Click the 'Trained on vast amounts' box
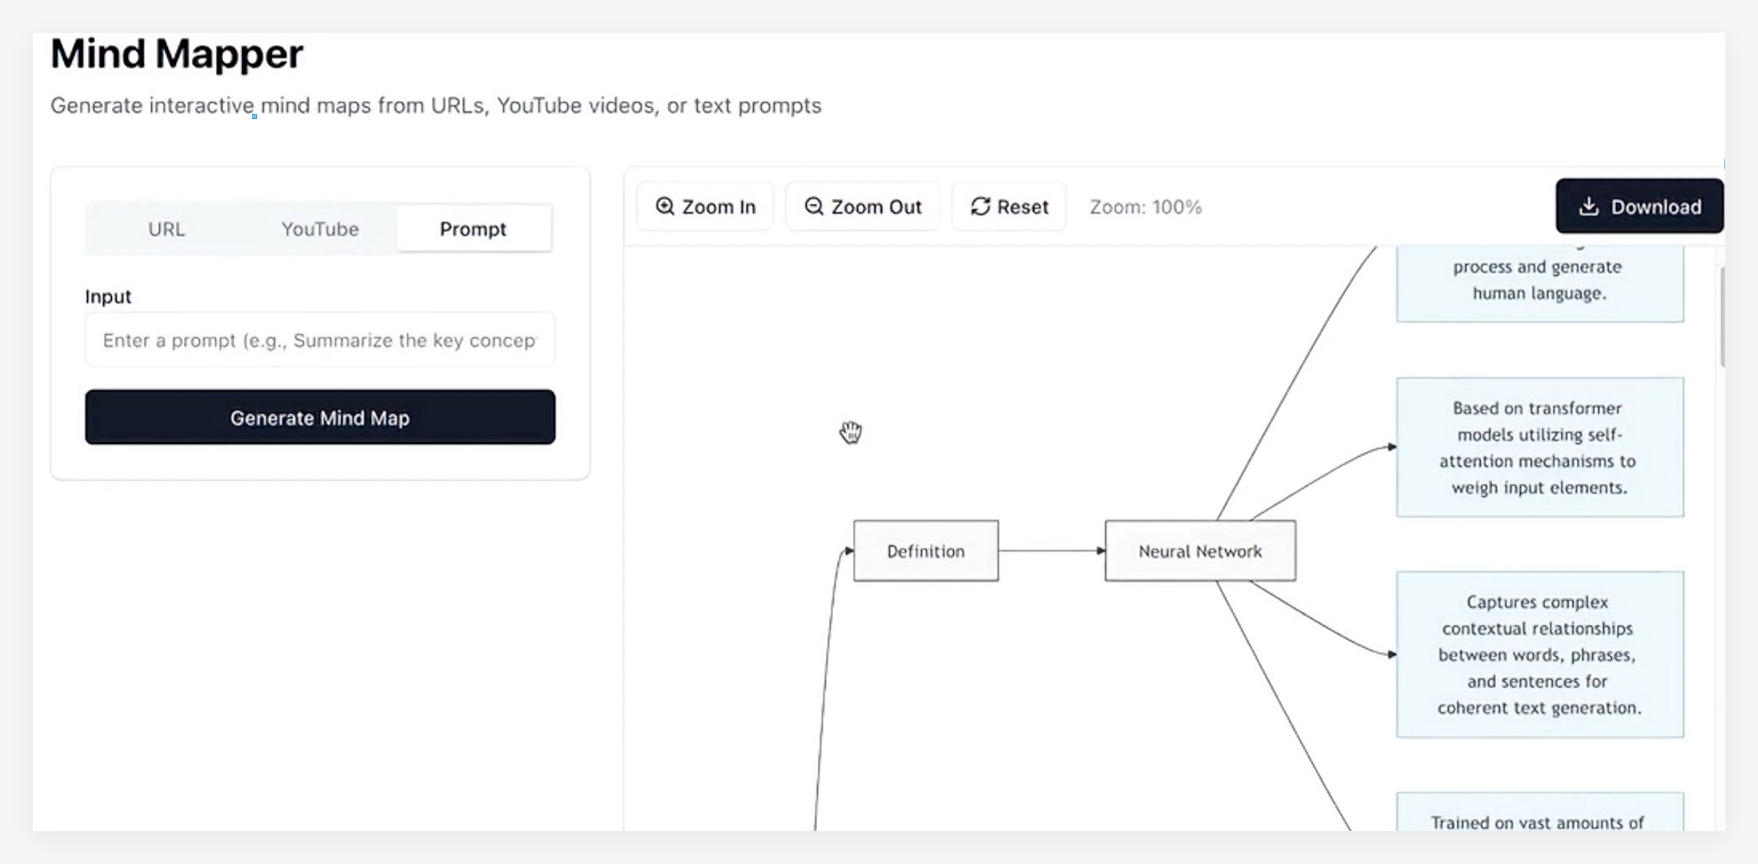Image resolution: width=1758 pixels, height=864 pixels. pos(1539,815)
